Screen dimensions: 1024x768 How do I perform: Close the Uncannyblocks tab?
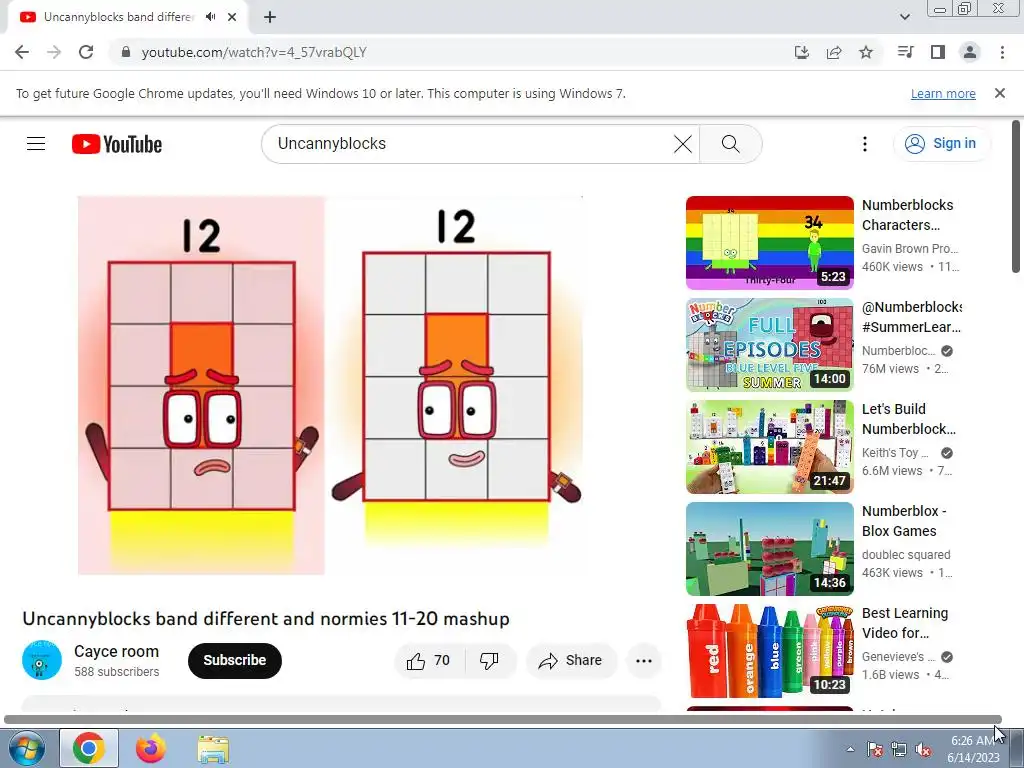pos(232,17)
